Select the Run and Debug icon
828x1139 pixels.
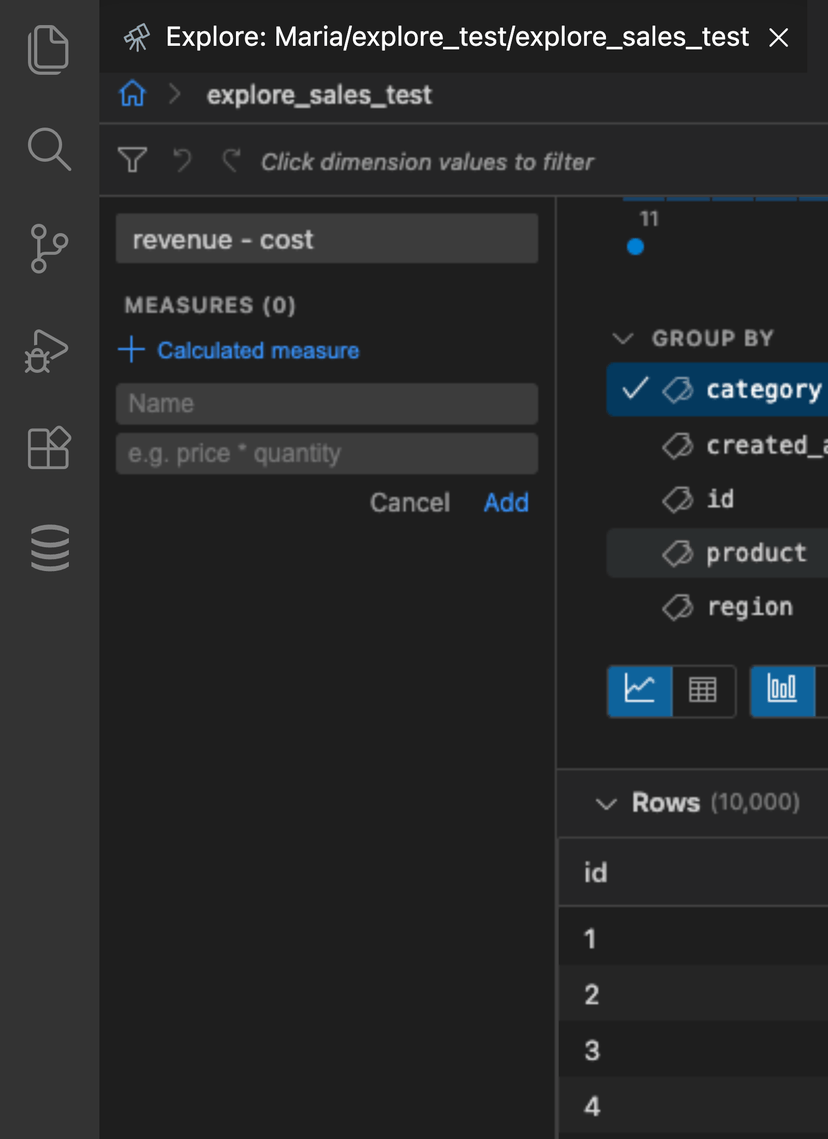coord(49,350)
